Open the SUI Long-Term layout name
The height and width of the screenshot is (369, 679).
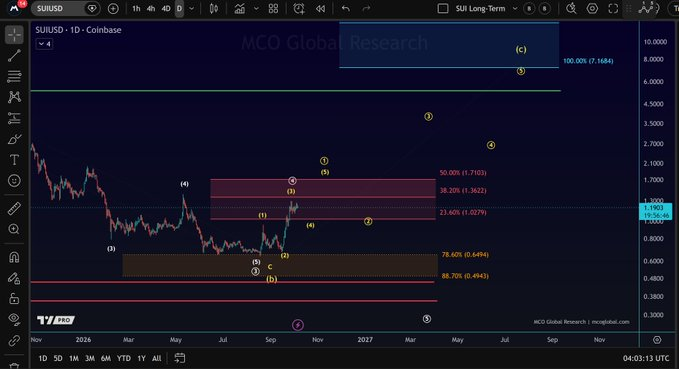(x=480, y=9)
